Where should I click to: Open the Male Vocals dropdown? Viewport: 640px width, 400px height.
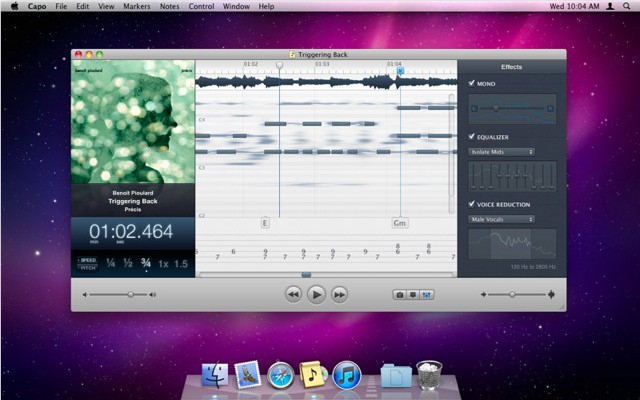[502, 219]
